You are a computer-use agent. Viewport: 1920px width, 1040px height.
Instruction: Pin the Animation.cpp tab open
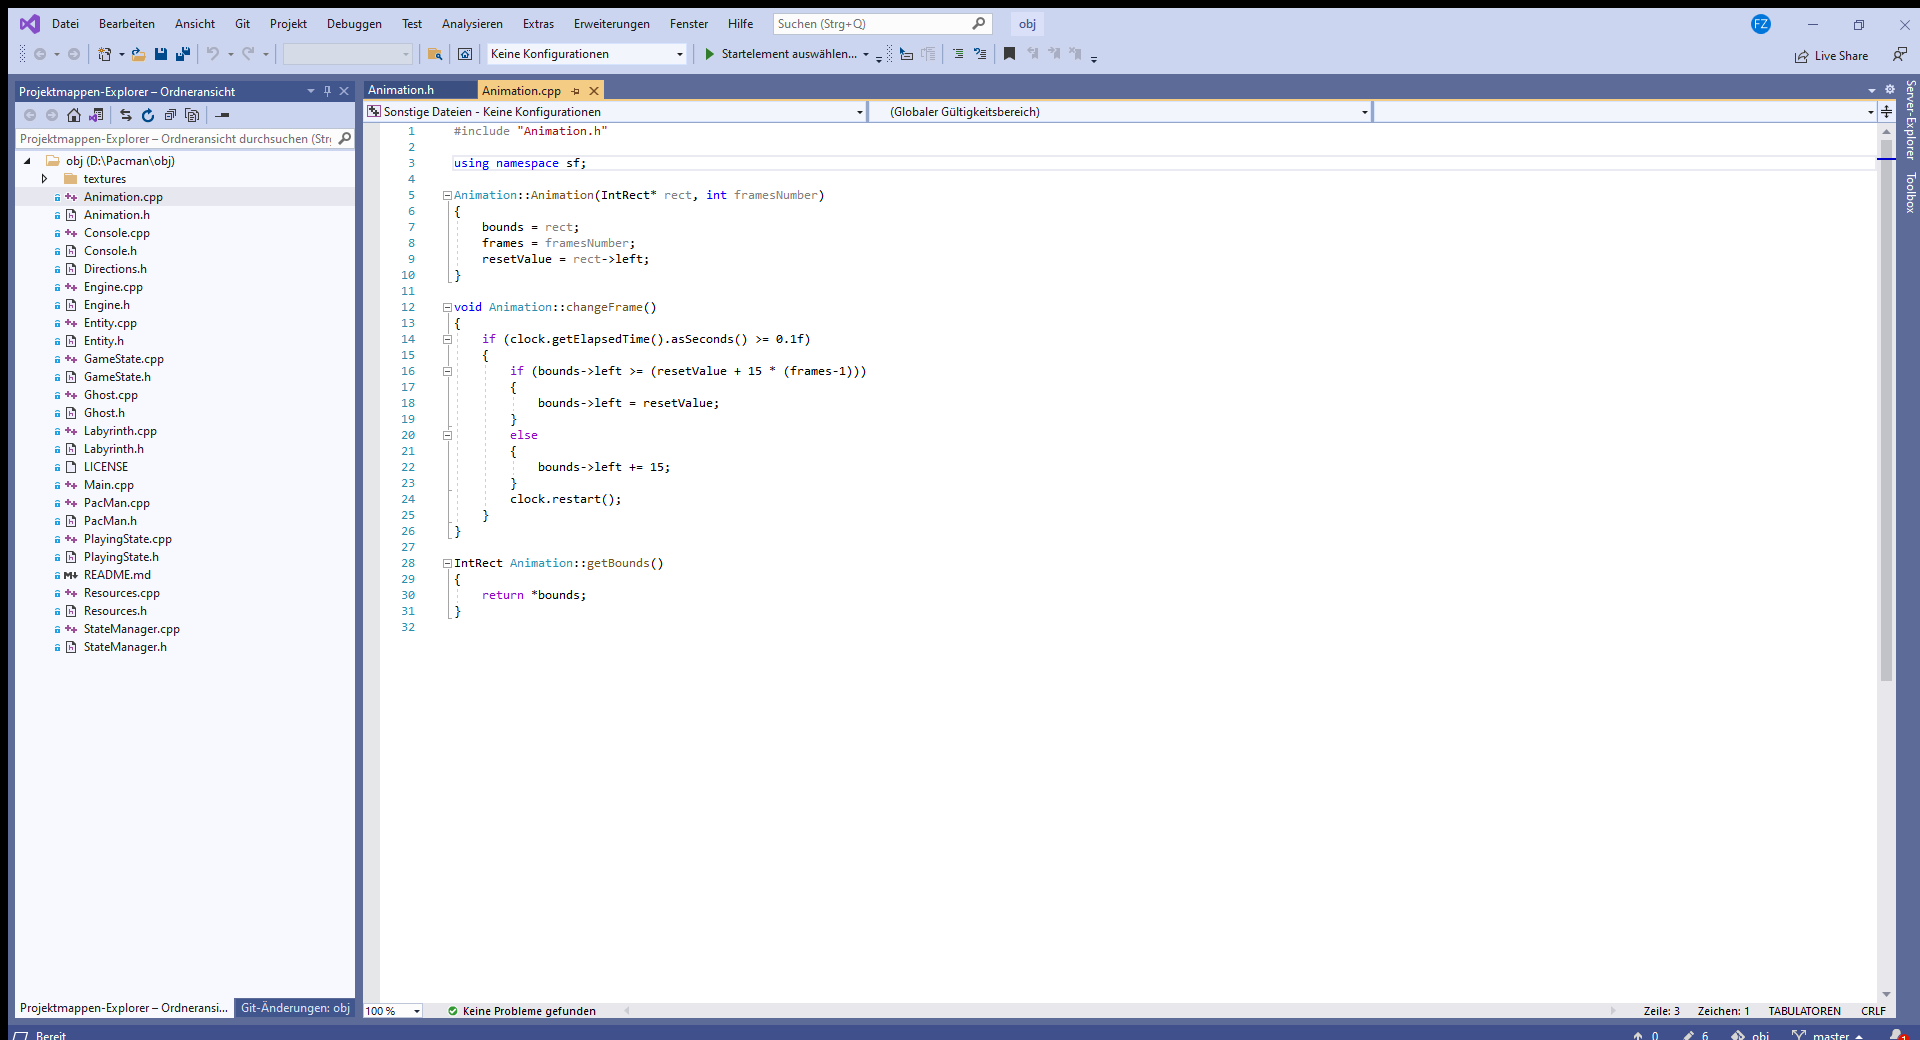[x=577, y=90]
